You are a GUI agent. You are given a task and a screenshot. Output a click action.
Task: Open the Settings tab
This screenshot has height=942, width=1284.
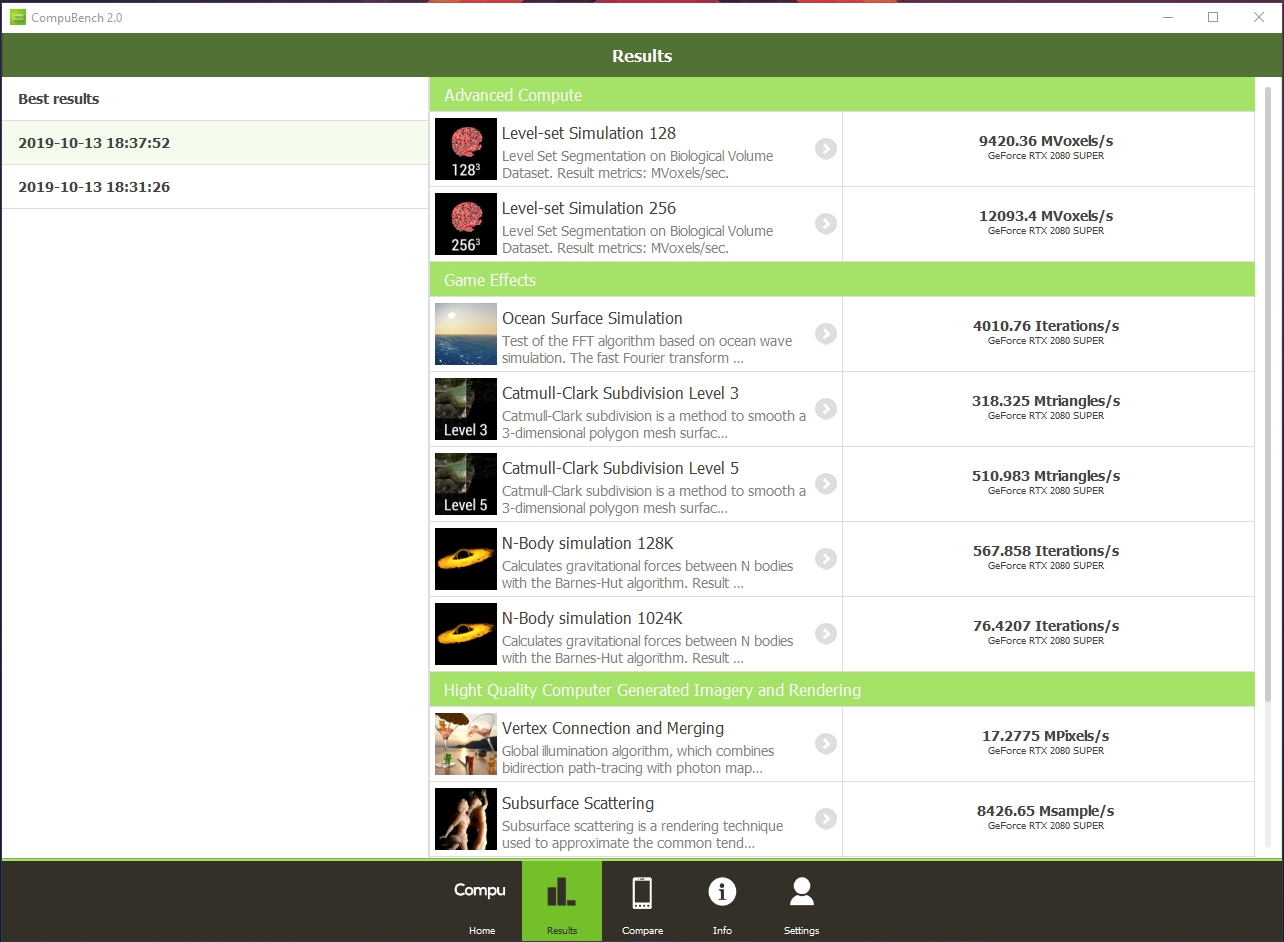click(802, 901)
